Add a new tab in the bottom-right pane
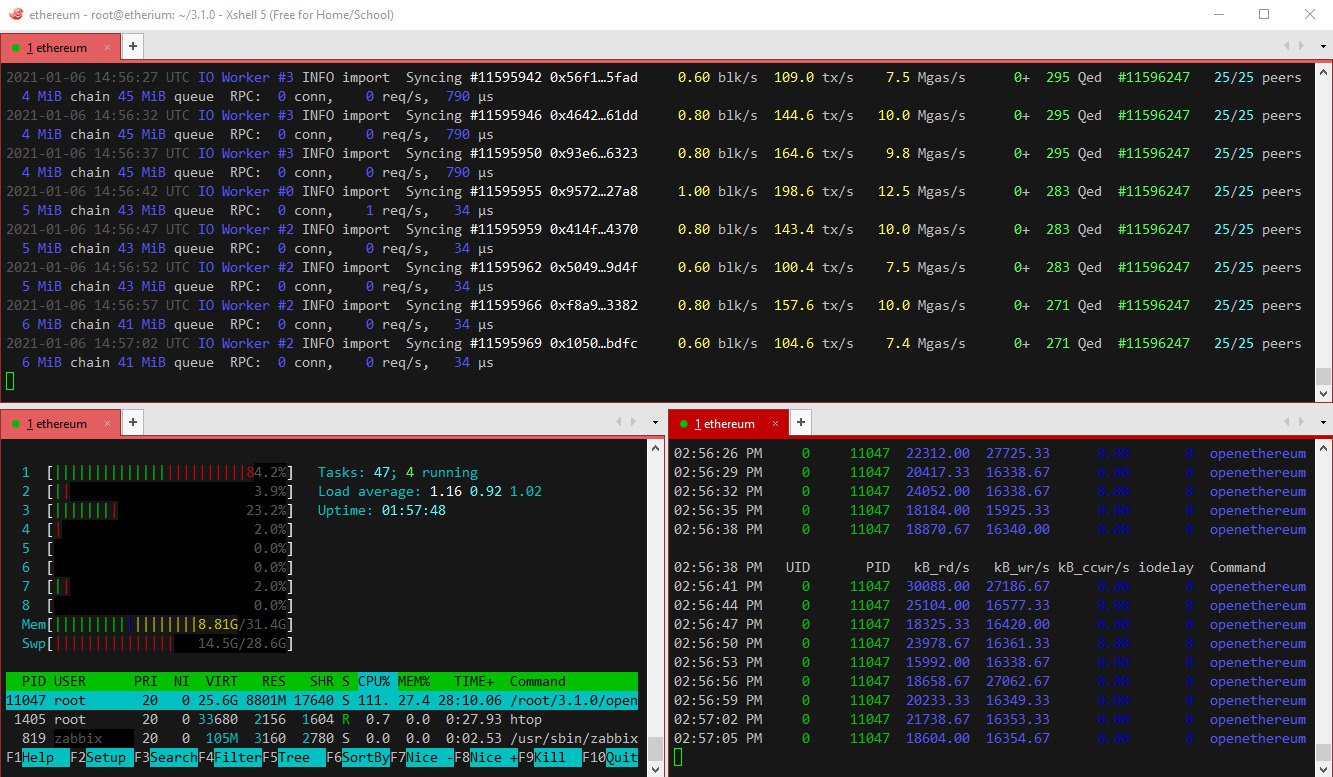 tap(800, 423)
